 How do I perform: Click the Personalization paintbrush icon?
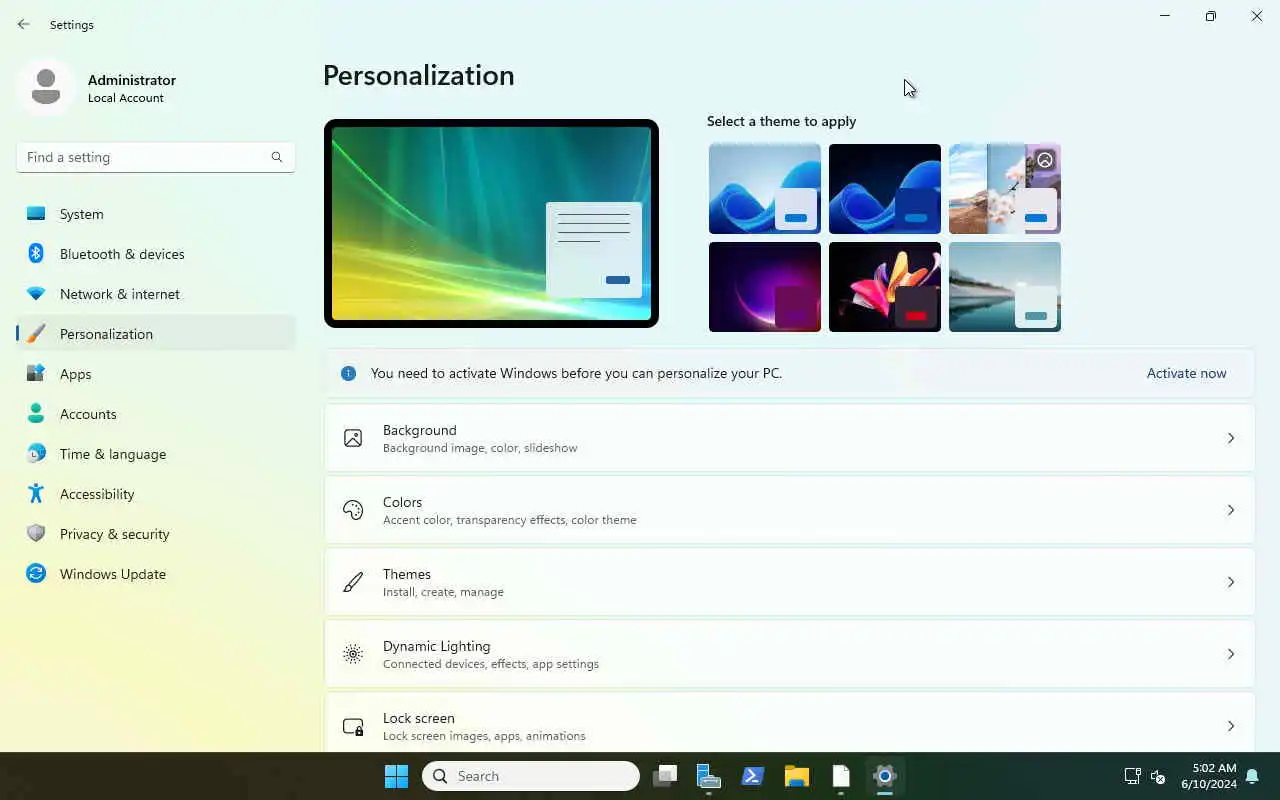point(36,334)
